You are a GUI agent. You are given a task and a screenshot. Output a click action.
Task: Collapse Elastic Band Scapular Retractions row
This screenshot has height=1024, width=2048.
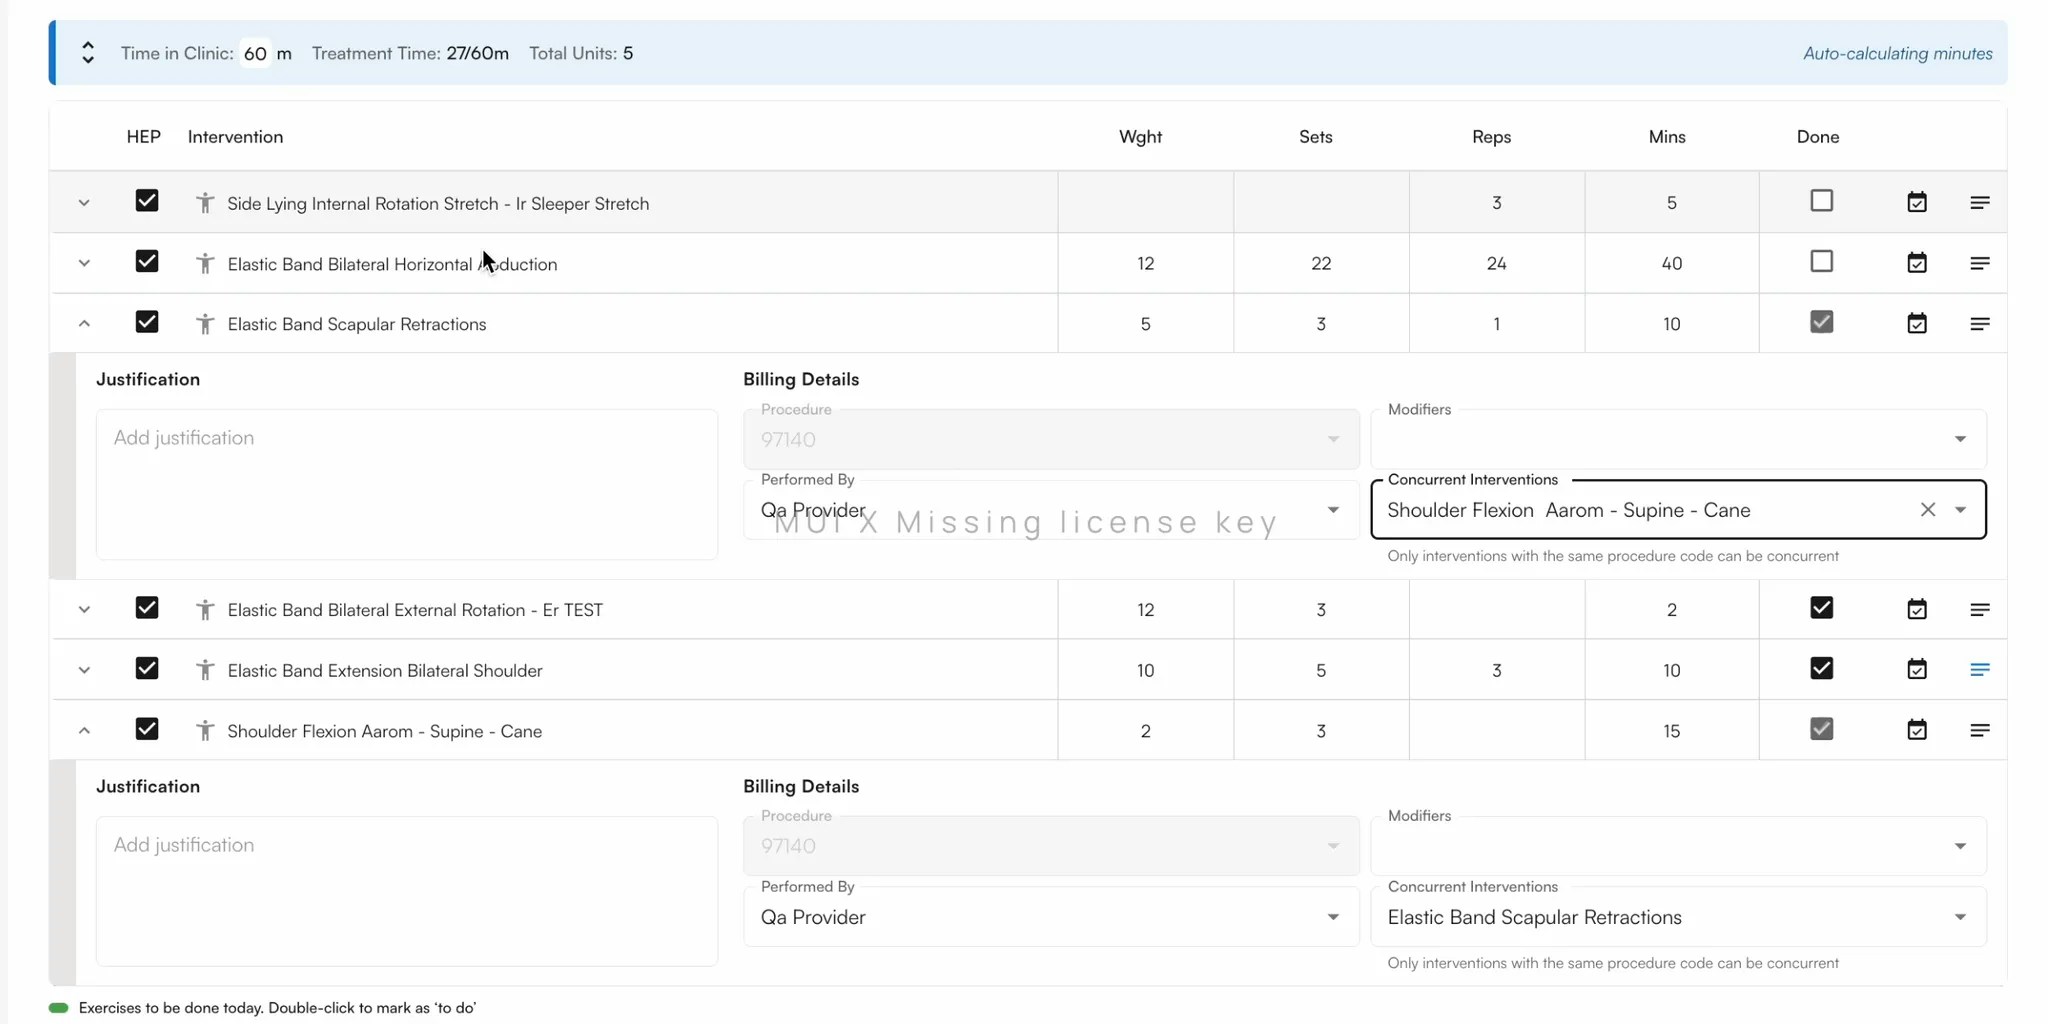[x=84, y=324]
